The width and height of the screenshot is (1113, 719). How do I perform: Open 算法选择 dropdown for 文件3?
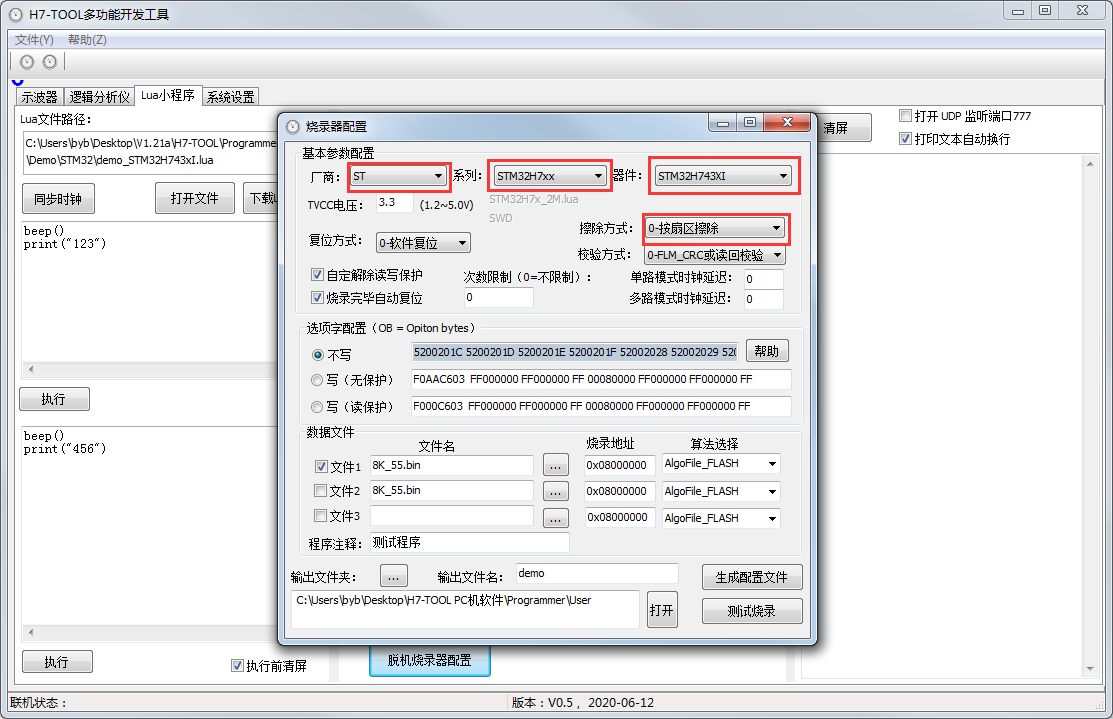click(721, 518)
